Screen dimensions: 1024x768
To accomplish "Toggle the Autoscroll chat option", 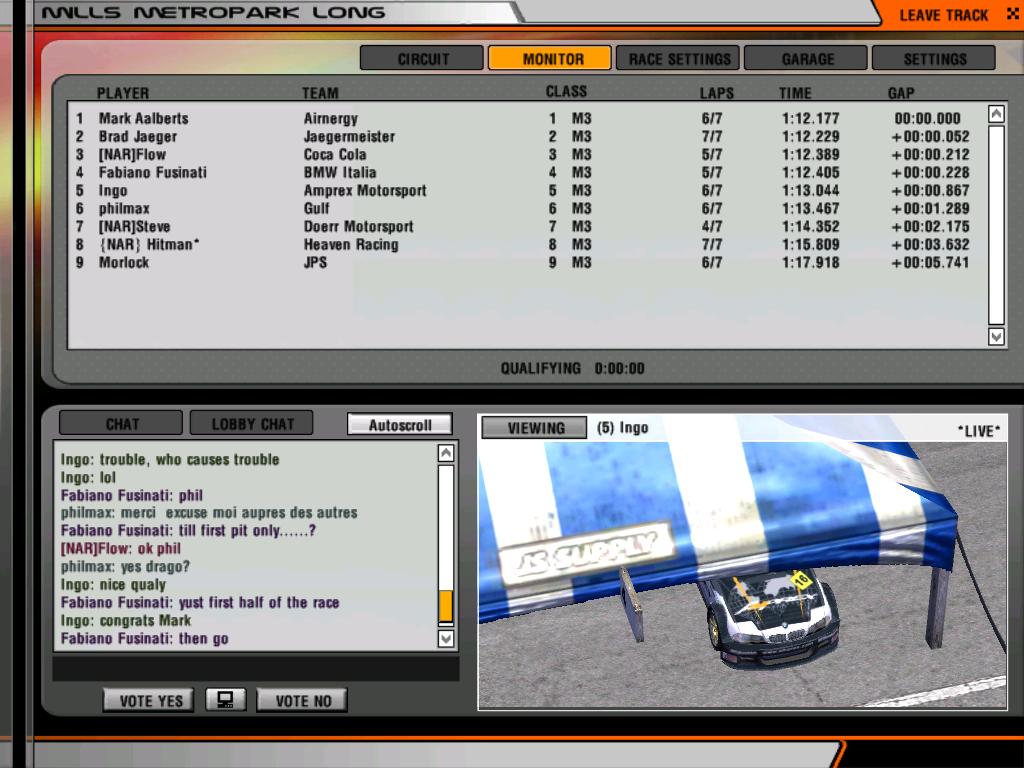I will (400, 425).
